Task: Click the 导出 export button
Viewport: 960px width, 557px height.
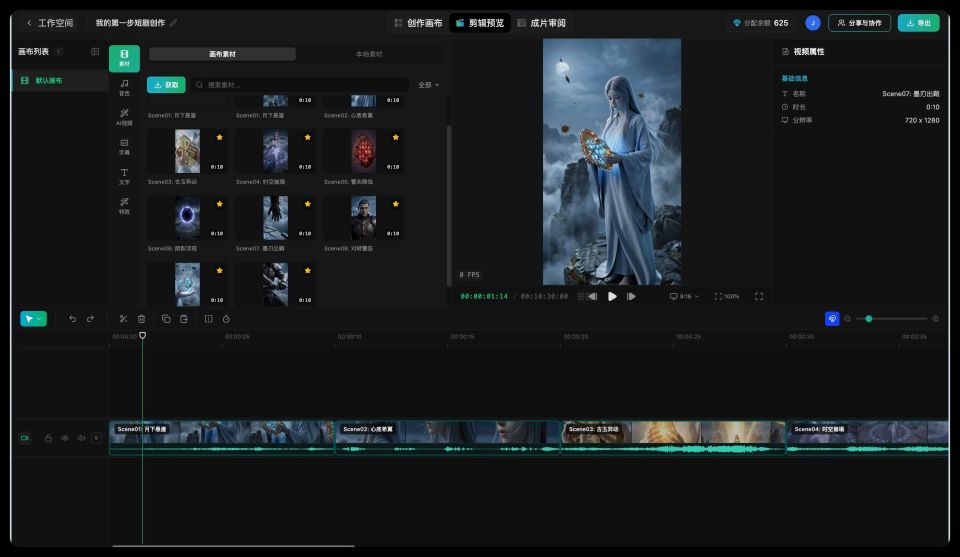Action: pos(918,23)
